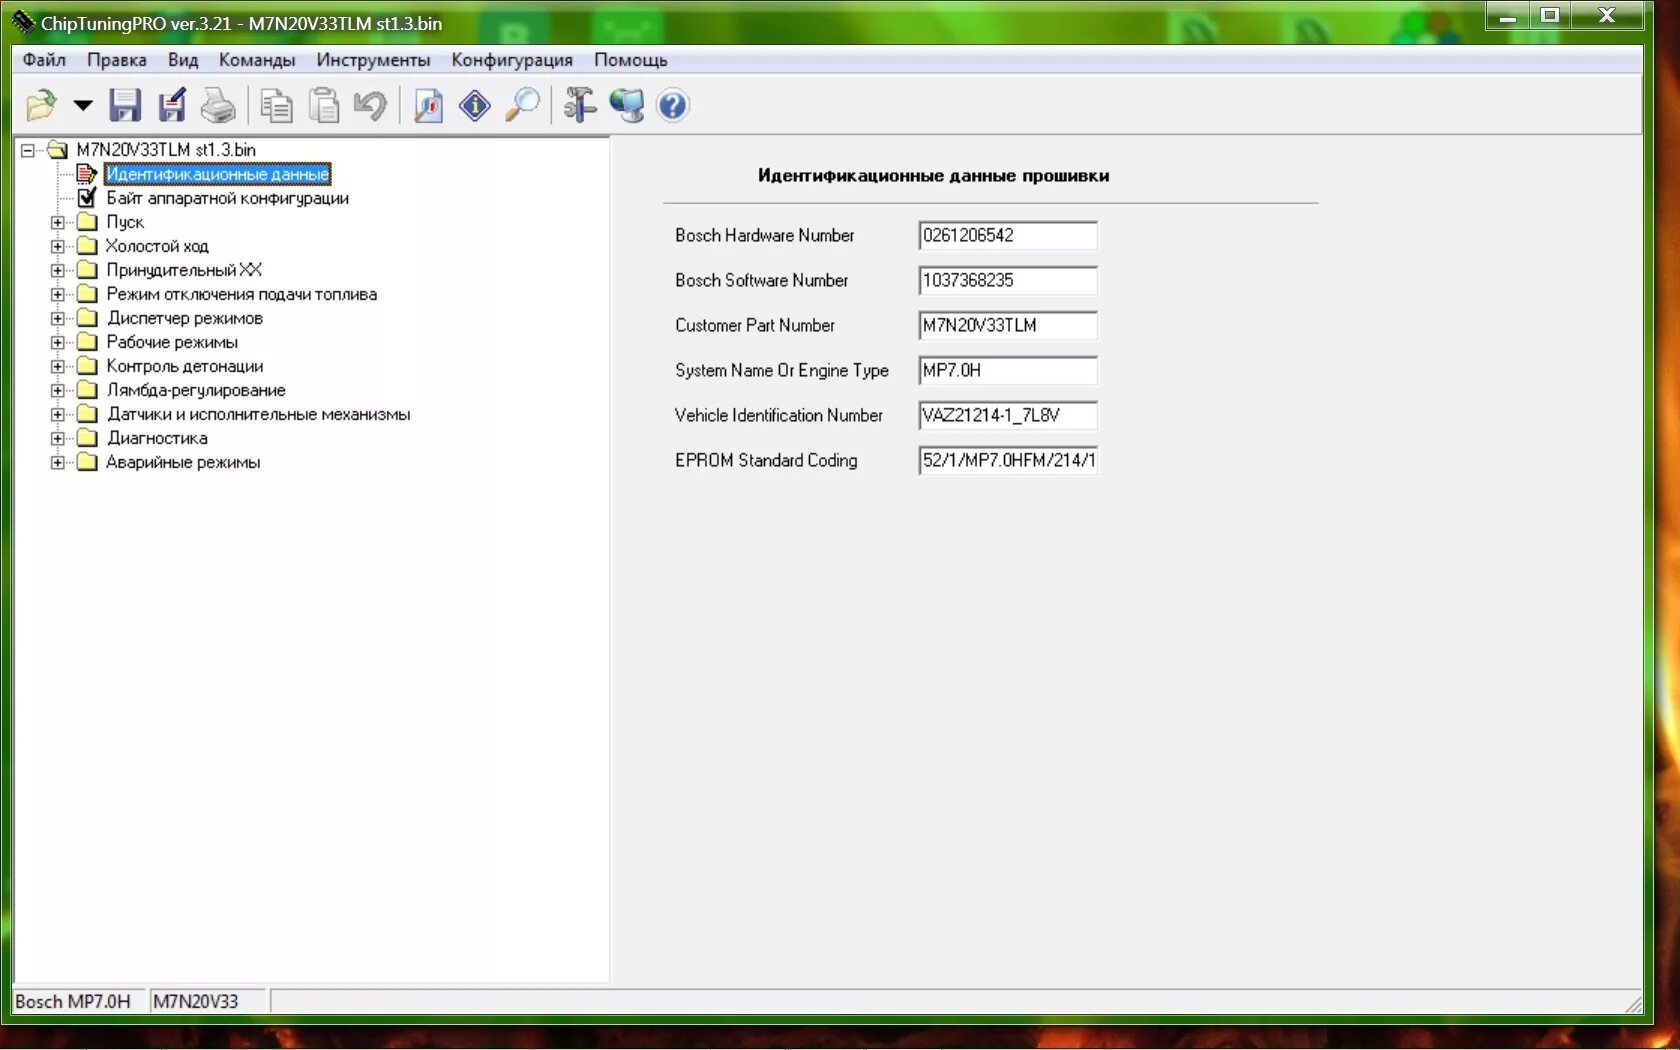The width and height of the screenshot is (1680, 1050).
Task: Select the Диспетчер режимов tree label
Action: tap(185, 318)
